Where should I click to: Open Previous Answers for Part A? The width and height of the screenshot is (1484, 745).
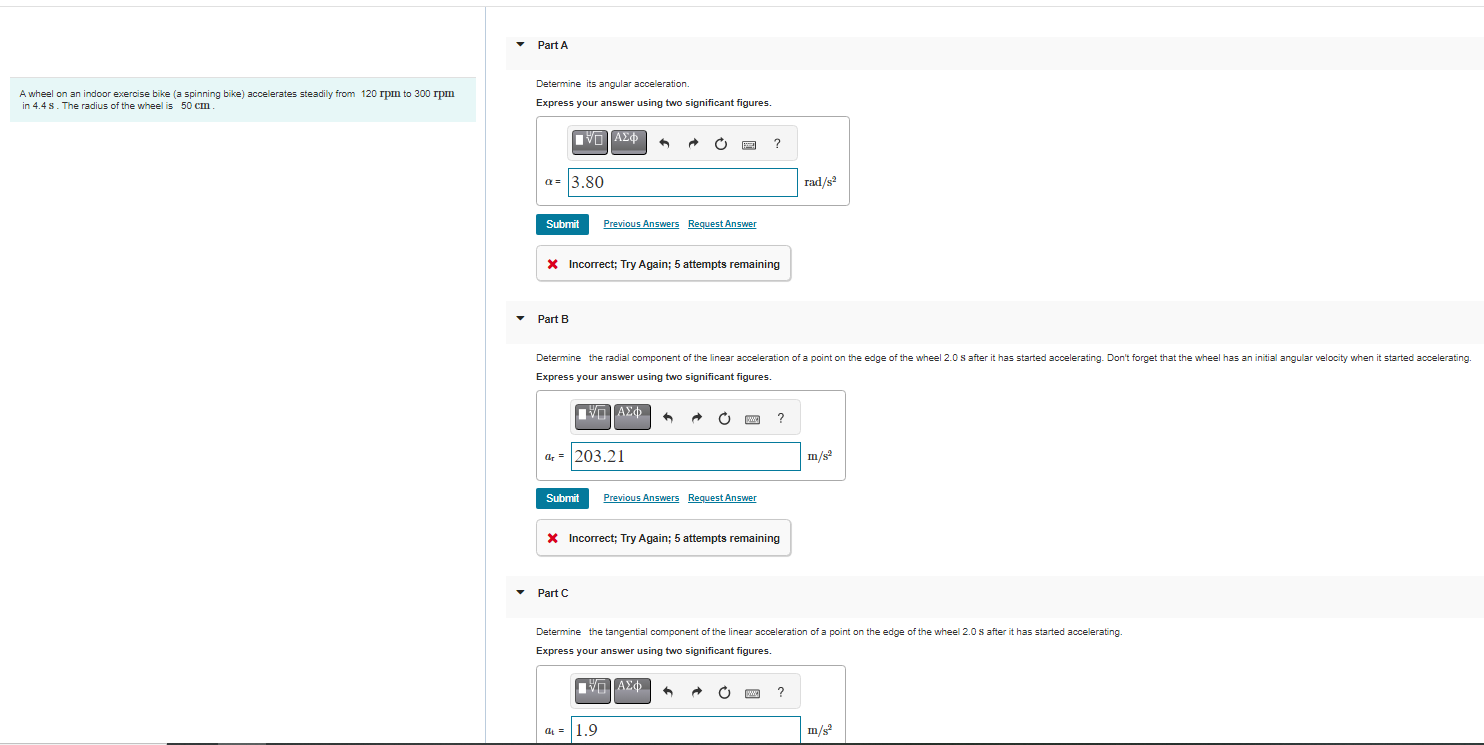pyautogui.click(x=641, y=223)
